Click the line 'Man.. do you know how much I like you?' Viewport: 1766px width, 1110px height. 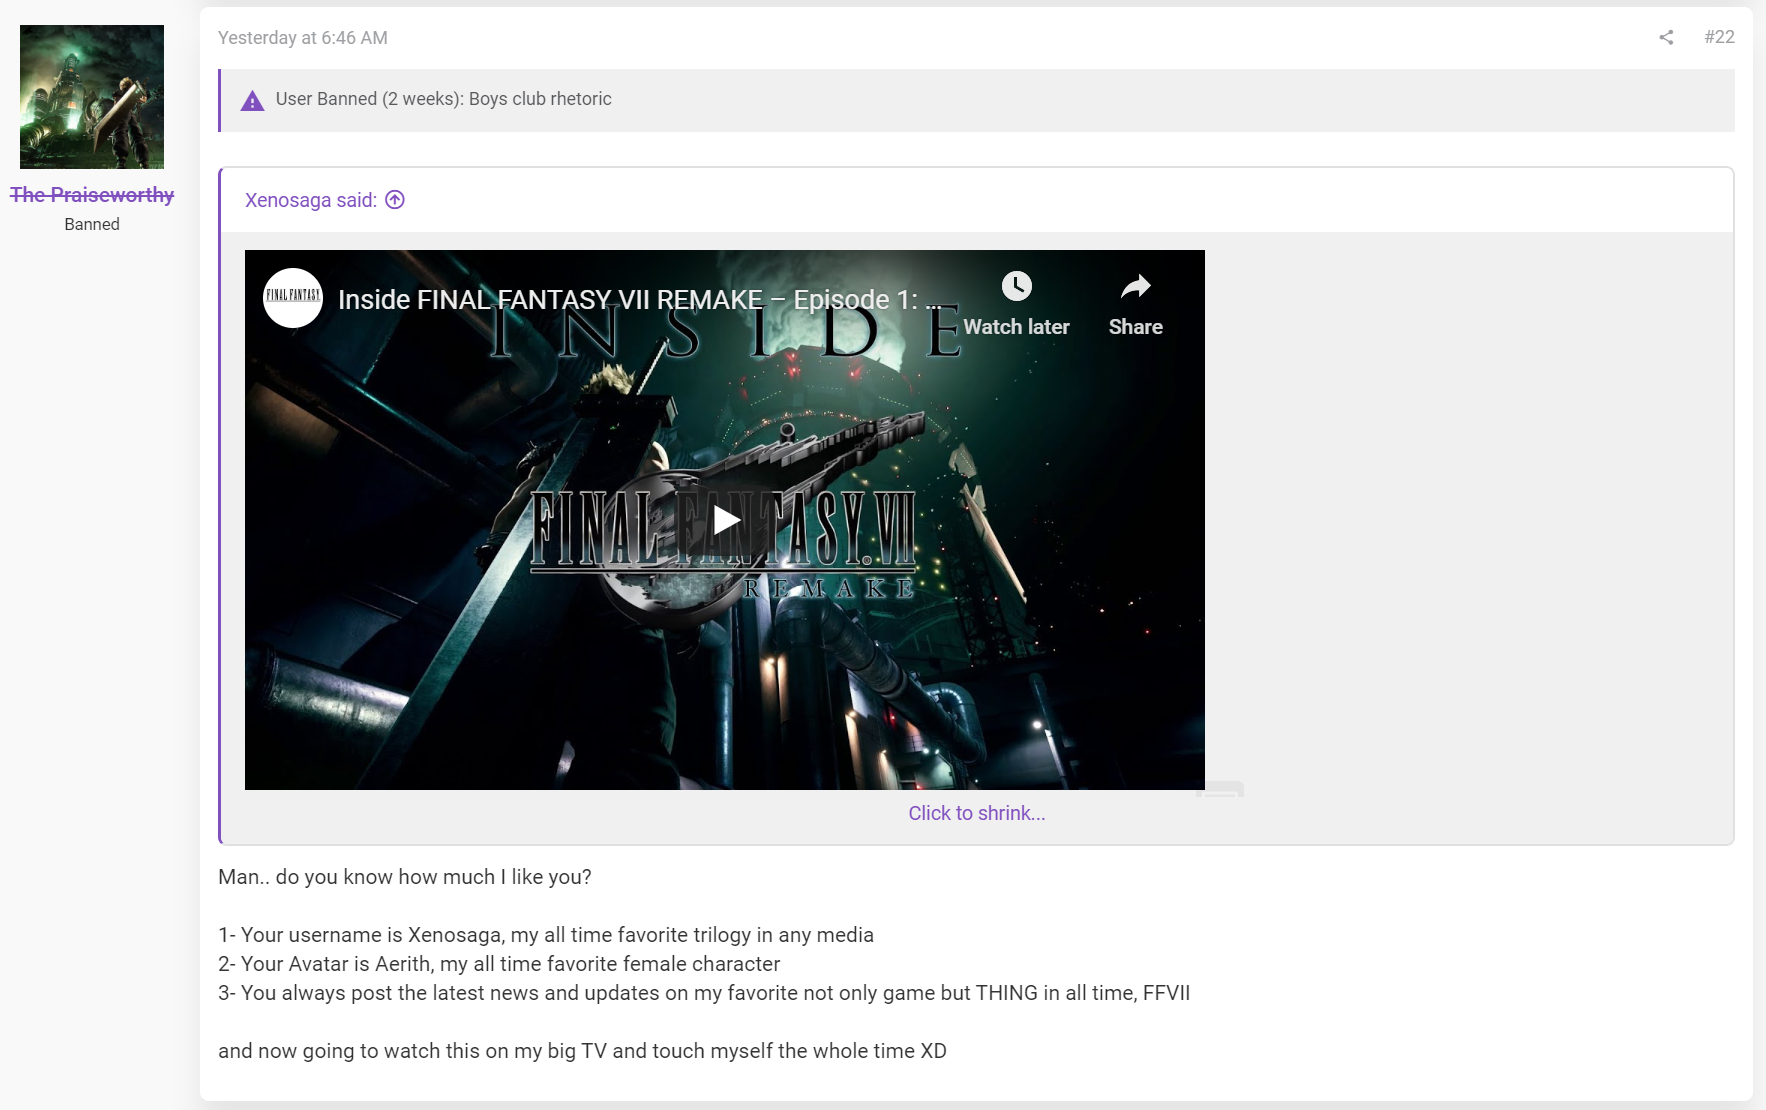(x=405, y=877)
